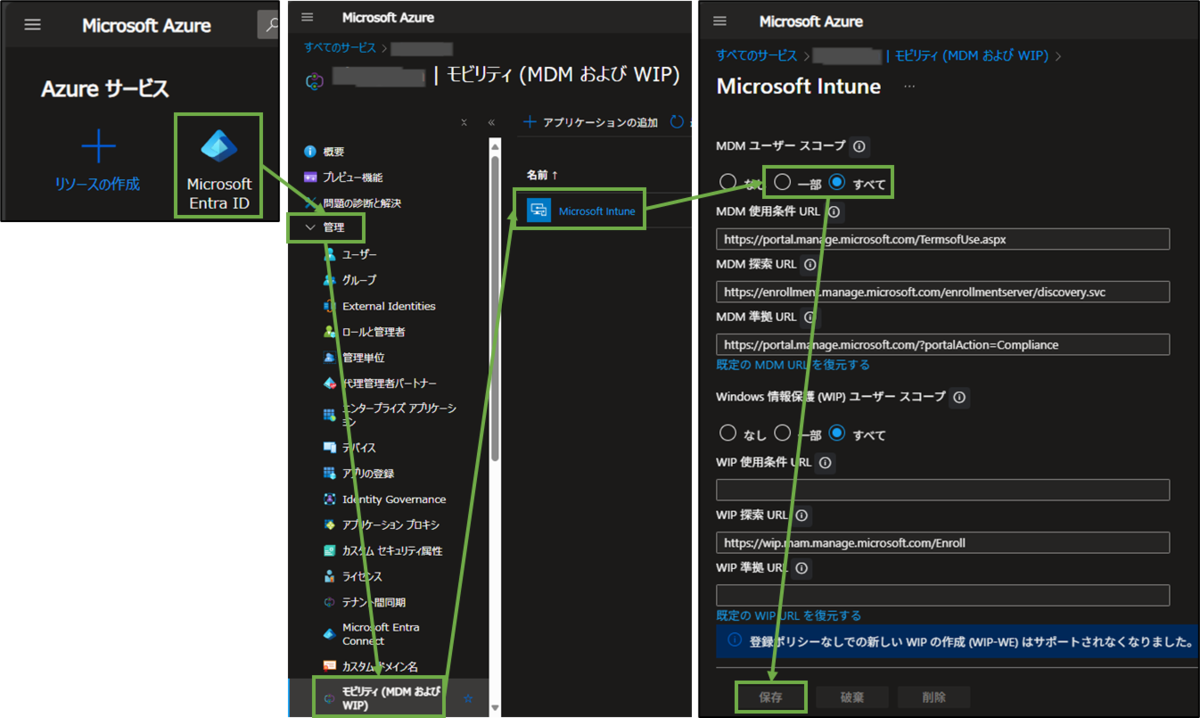
Task: Click the WIP 探索 URL field
Action: tap(943, 542)
